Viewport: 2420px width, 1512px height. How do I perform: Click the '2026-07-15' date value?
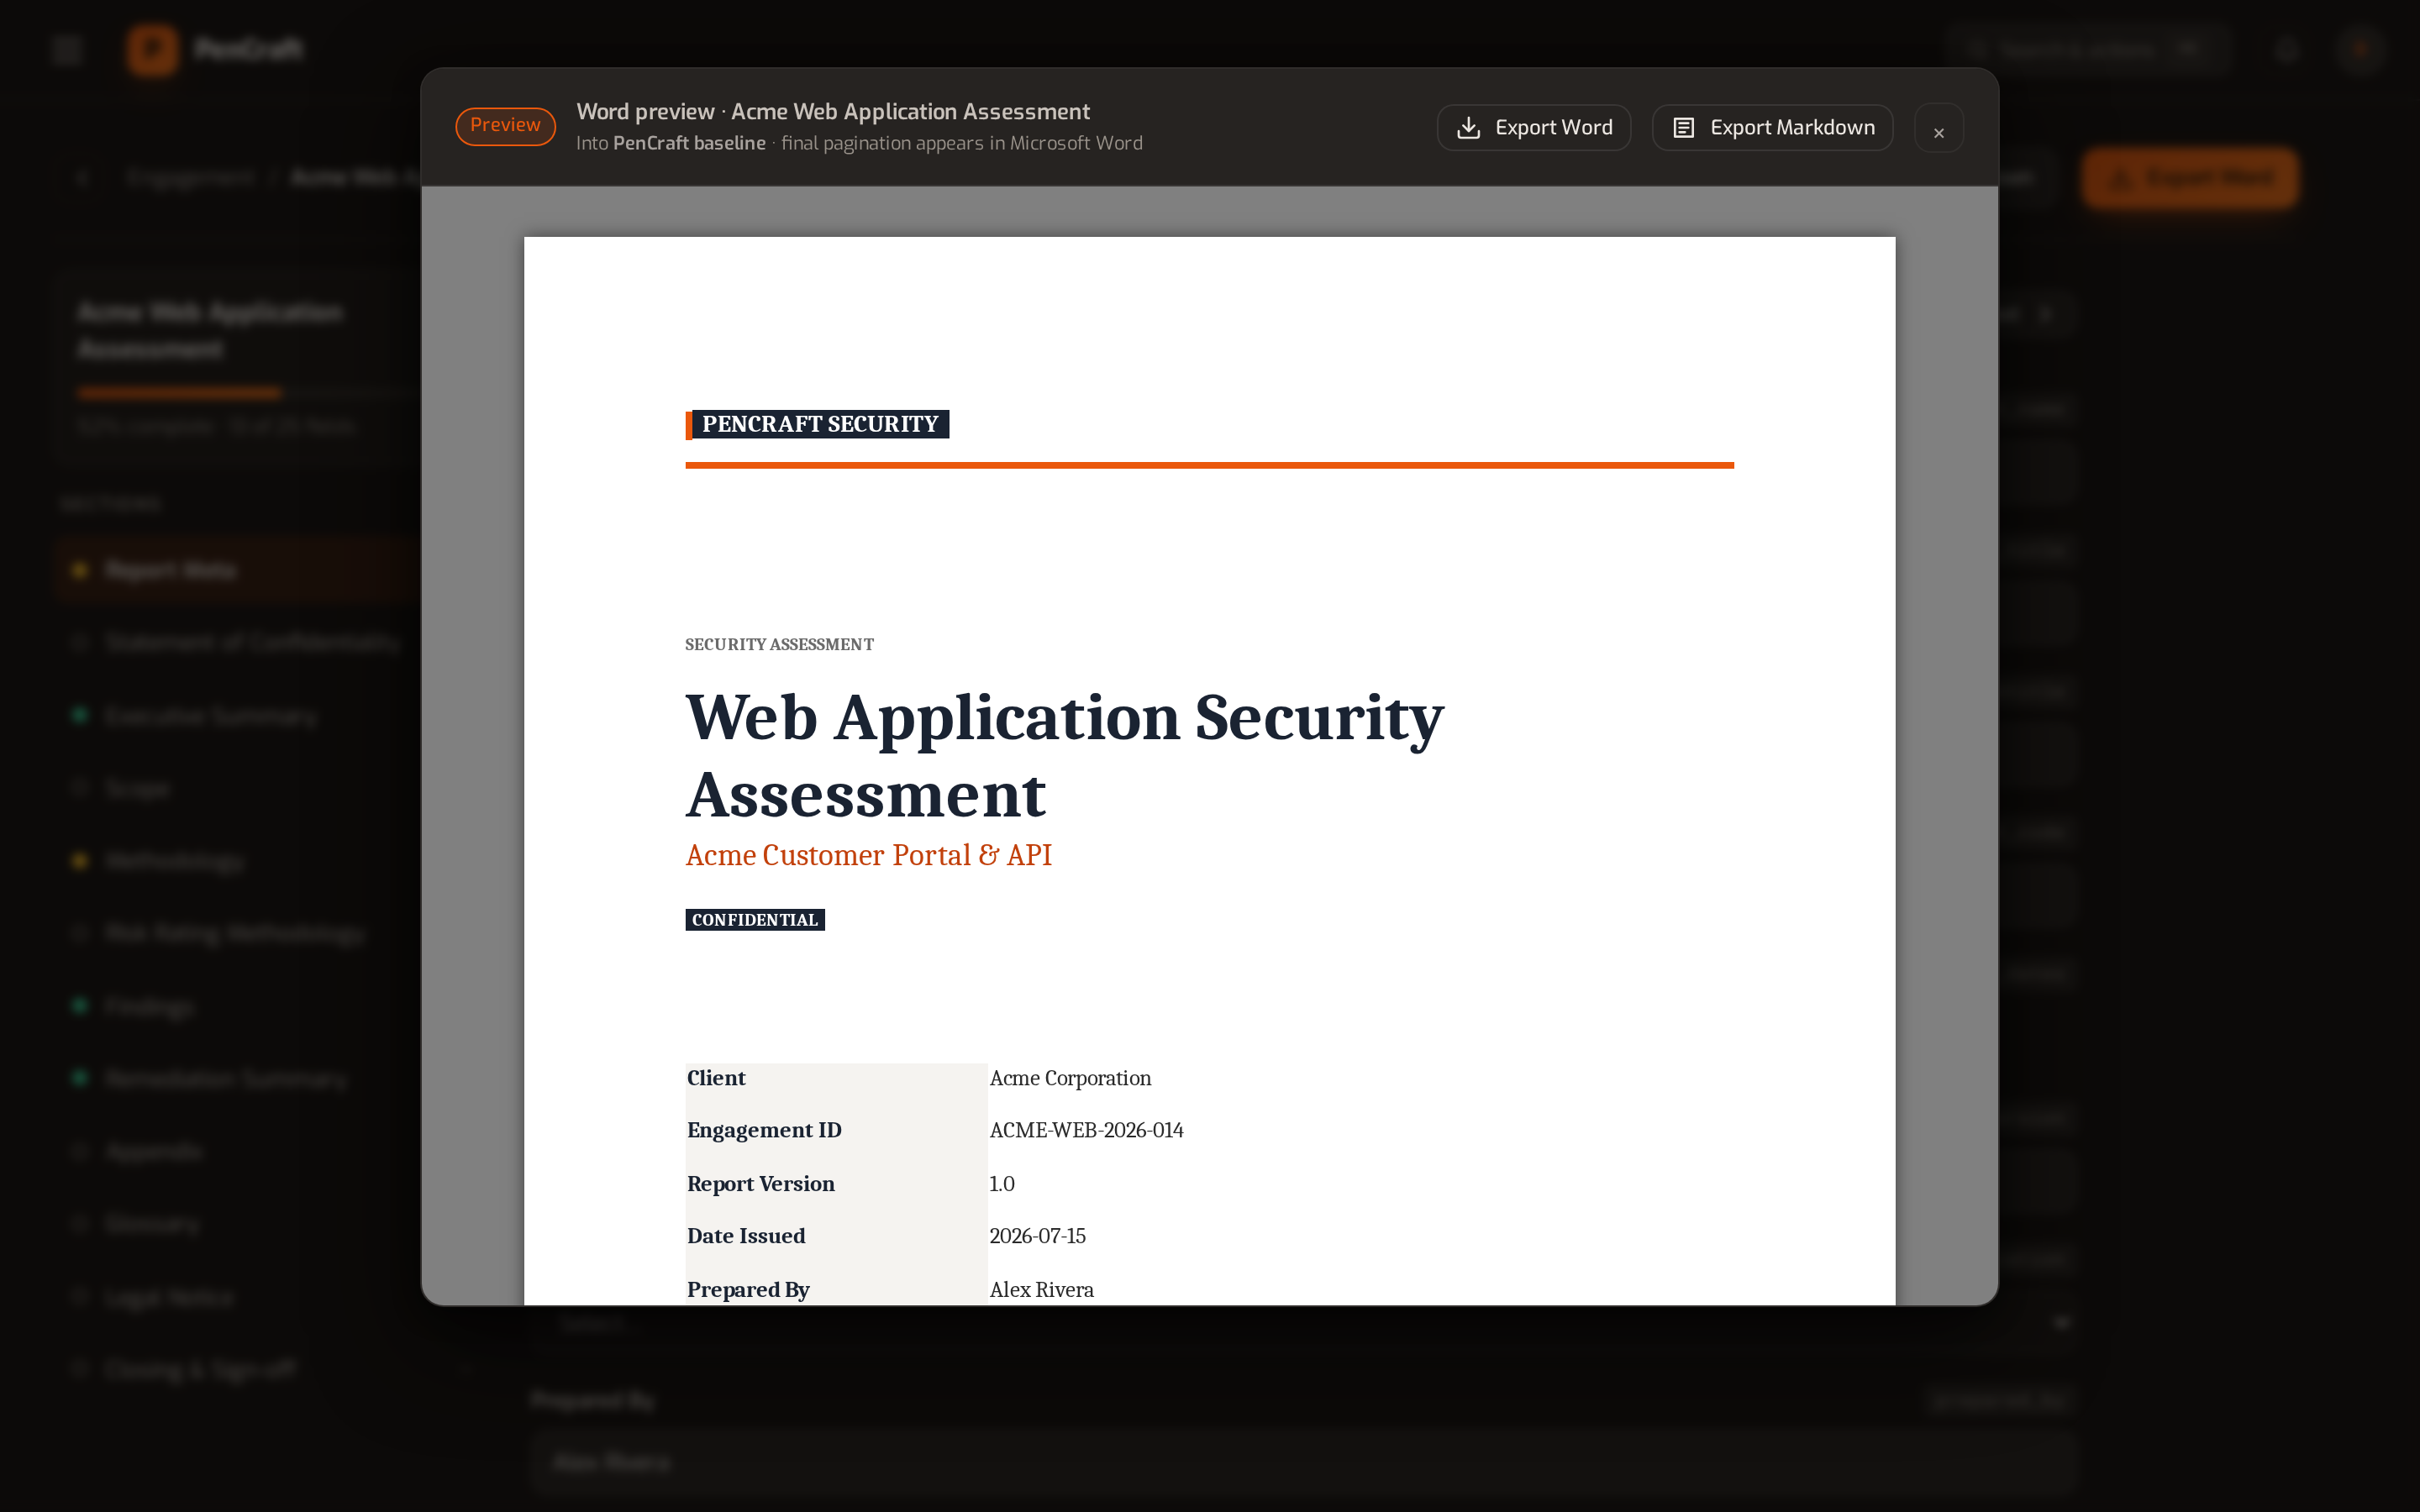point(1037,1236)
